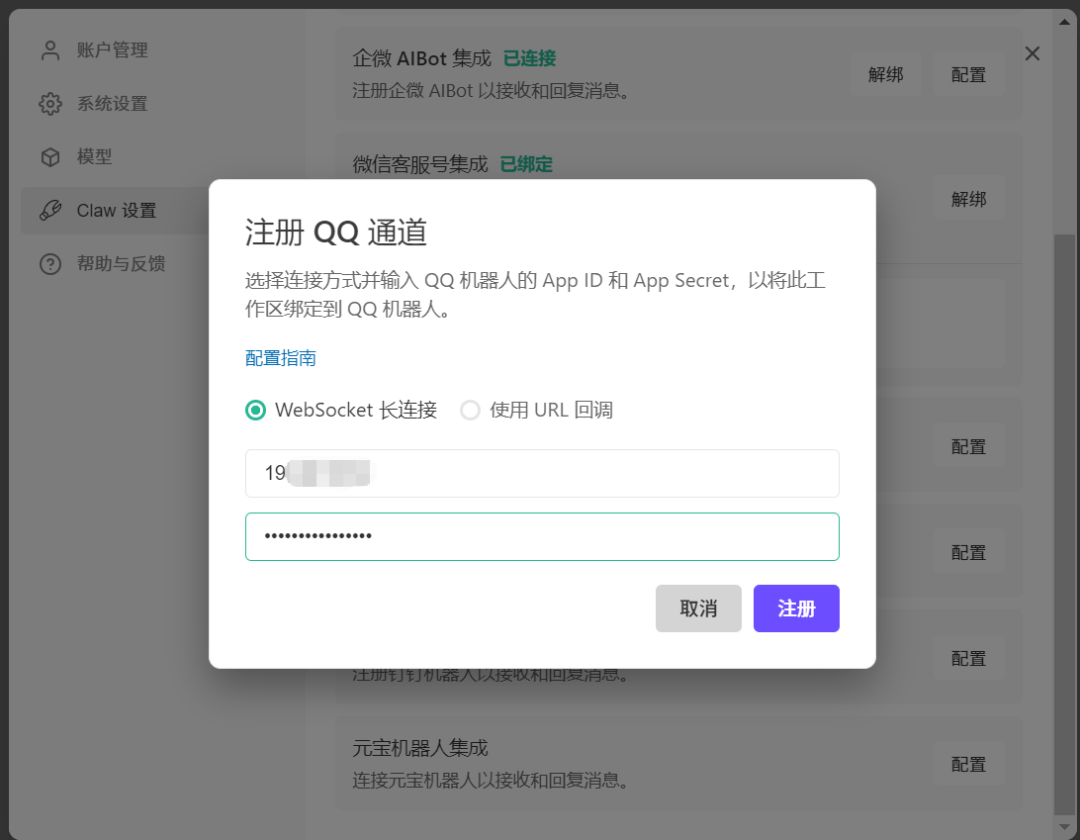The height and width of the screenshot is (840, 1080).
Task: Open 帮助与反馈 question mark icon
Action: [49, 263]
